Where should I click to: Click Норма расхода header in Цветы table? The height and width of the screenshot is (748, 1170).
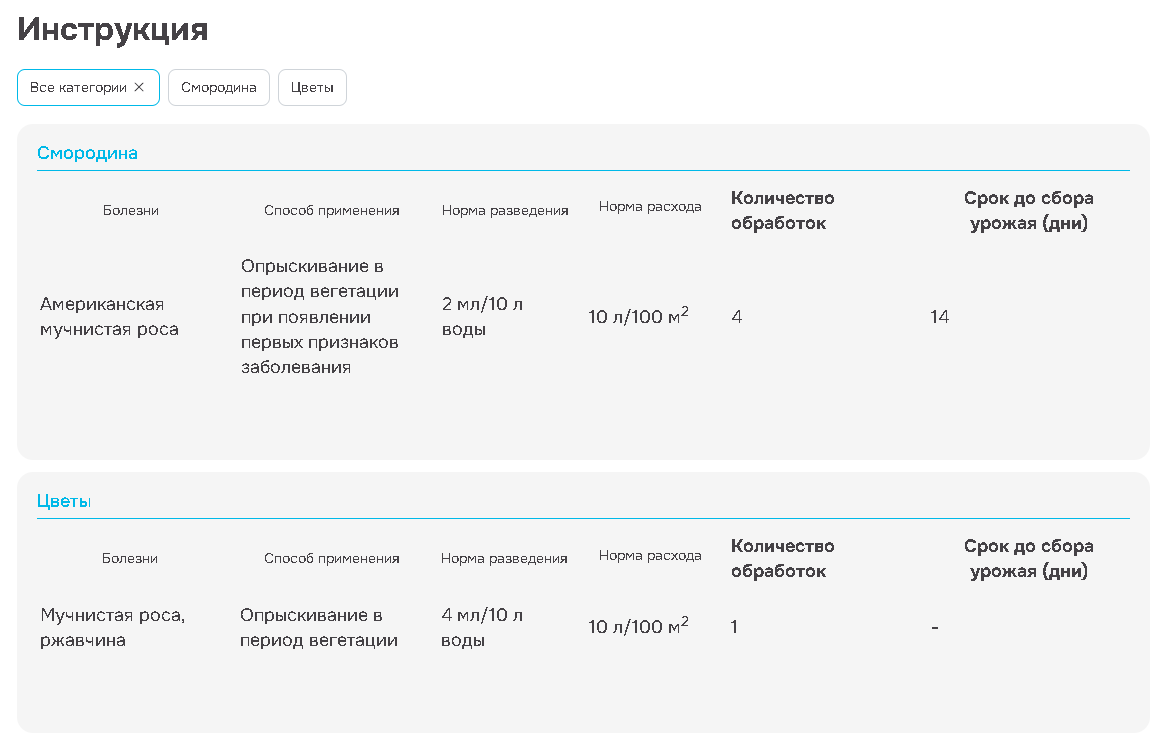pyautogui.click(x=650, y=555)
